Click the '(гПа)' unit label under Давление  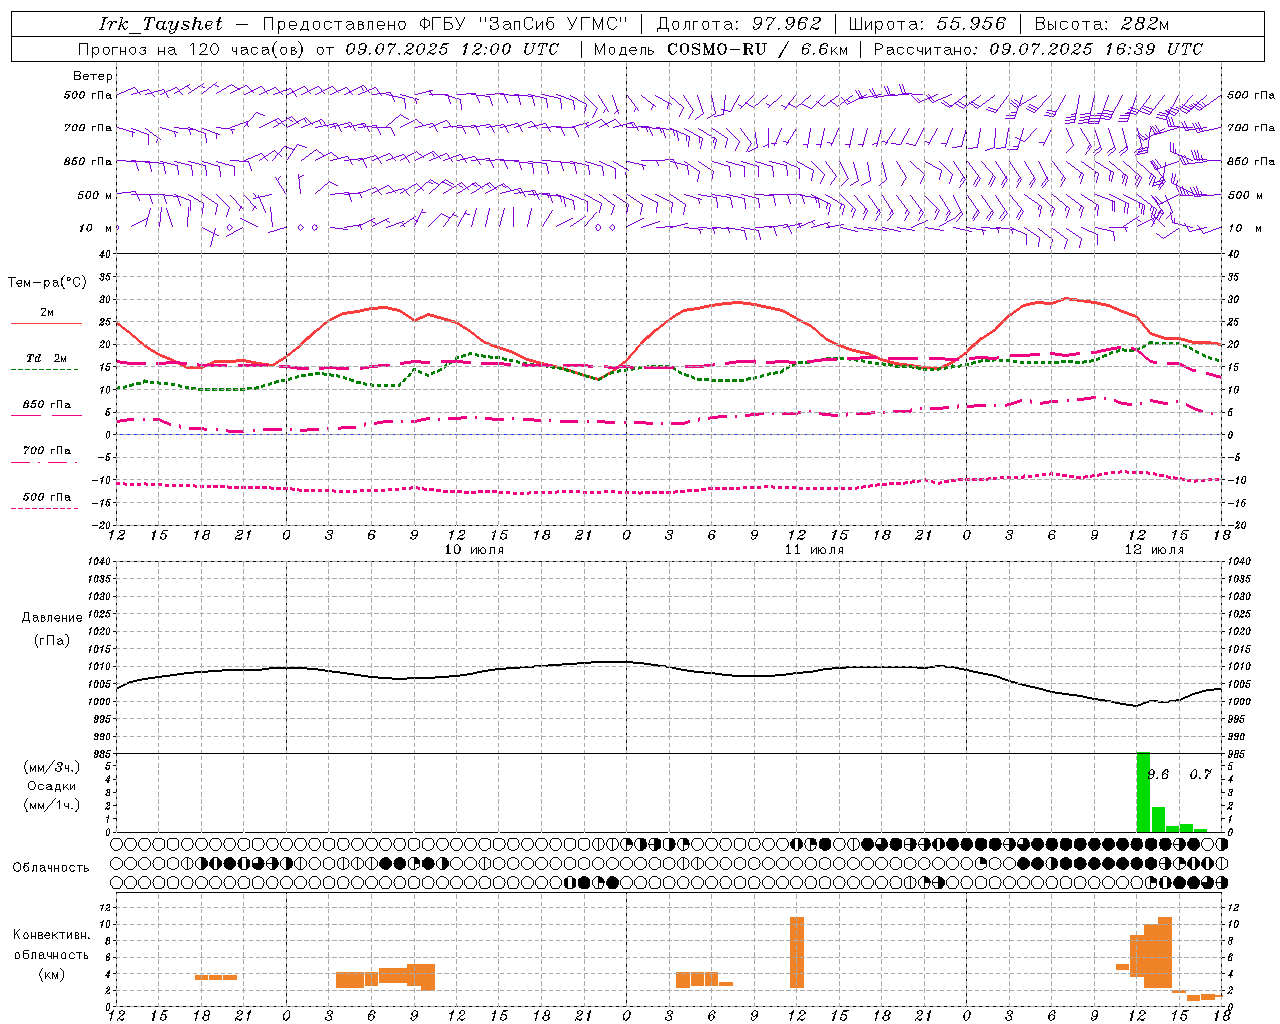(51, 641)
